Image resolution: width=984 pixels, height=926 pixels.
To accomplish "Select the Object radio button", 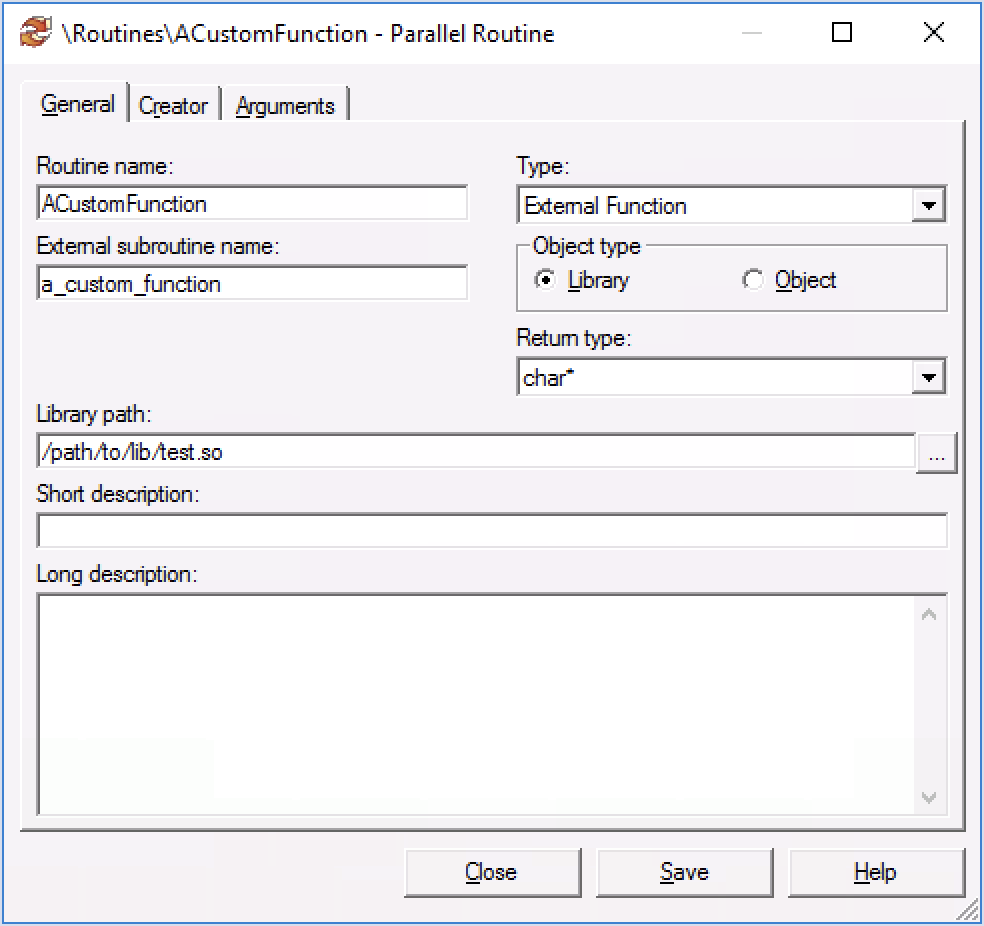I will (x=753, y=281).
